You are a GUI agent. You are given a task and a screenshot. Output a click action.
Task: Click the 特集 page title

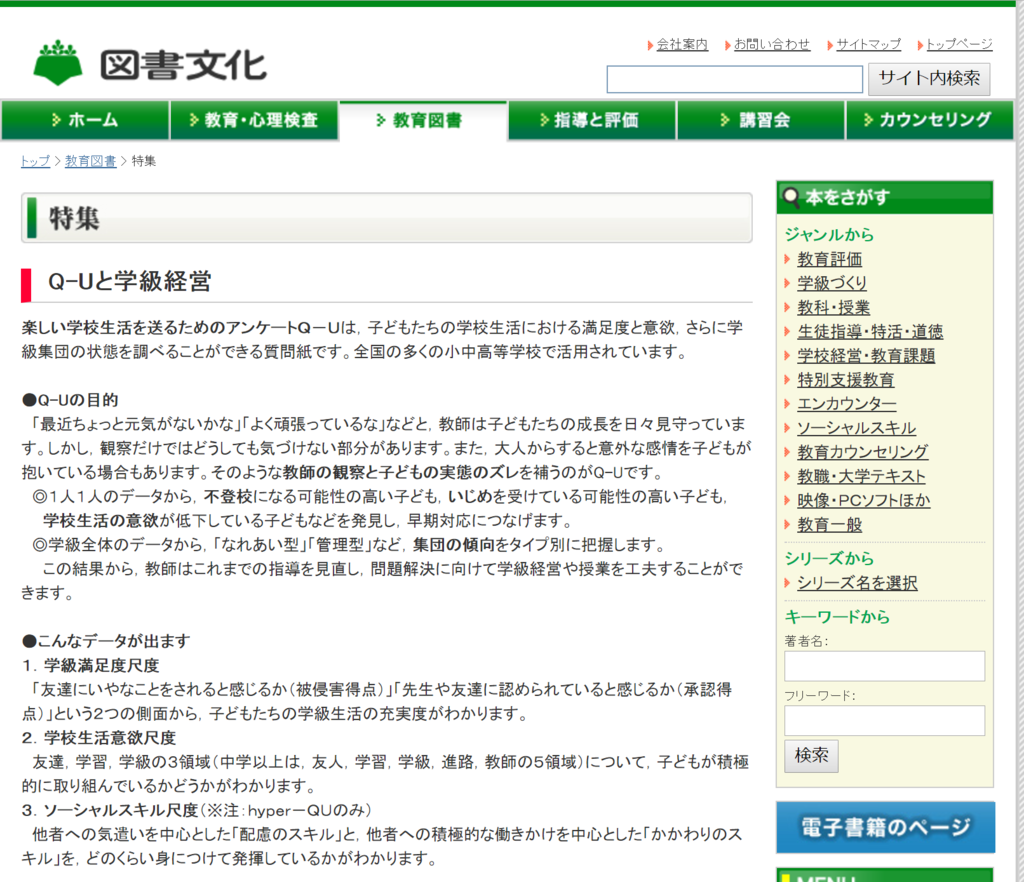74,217
